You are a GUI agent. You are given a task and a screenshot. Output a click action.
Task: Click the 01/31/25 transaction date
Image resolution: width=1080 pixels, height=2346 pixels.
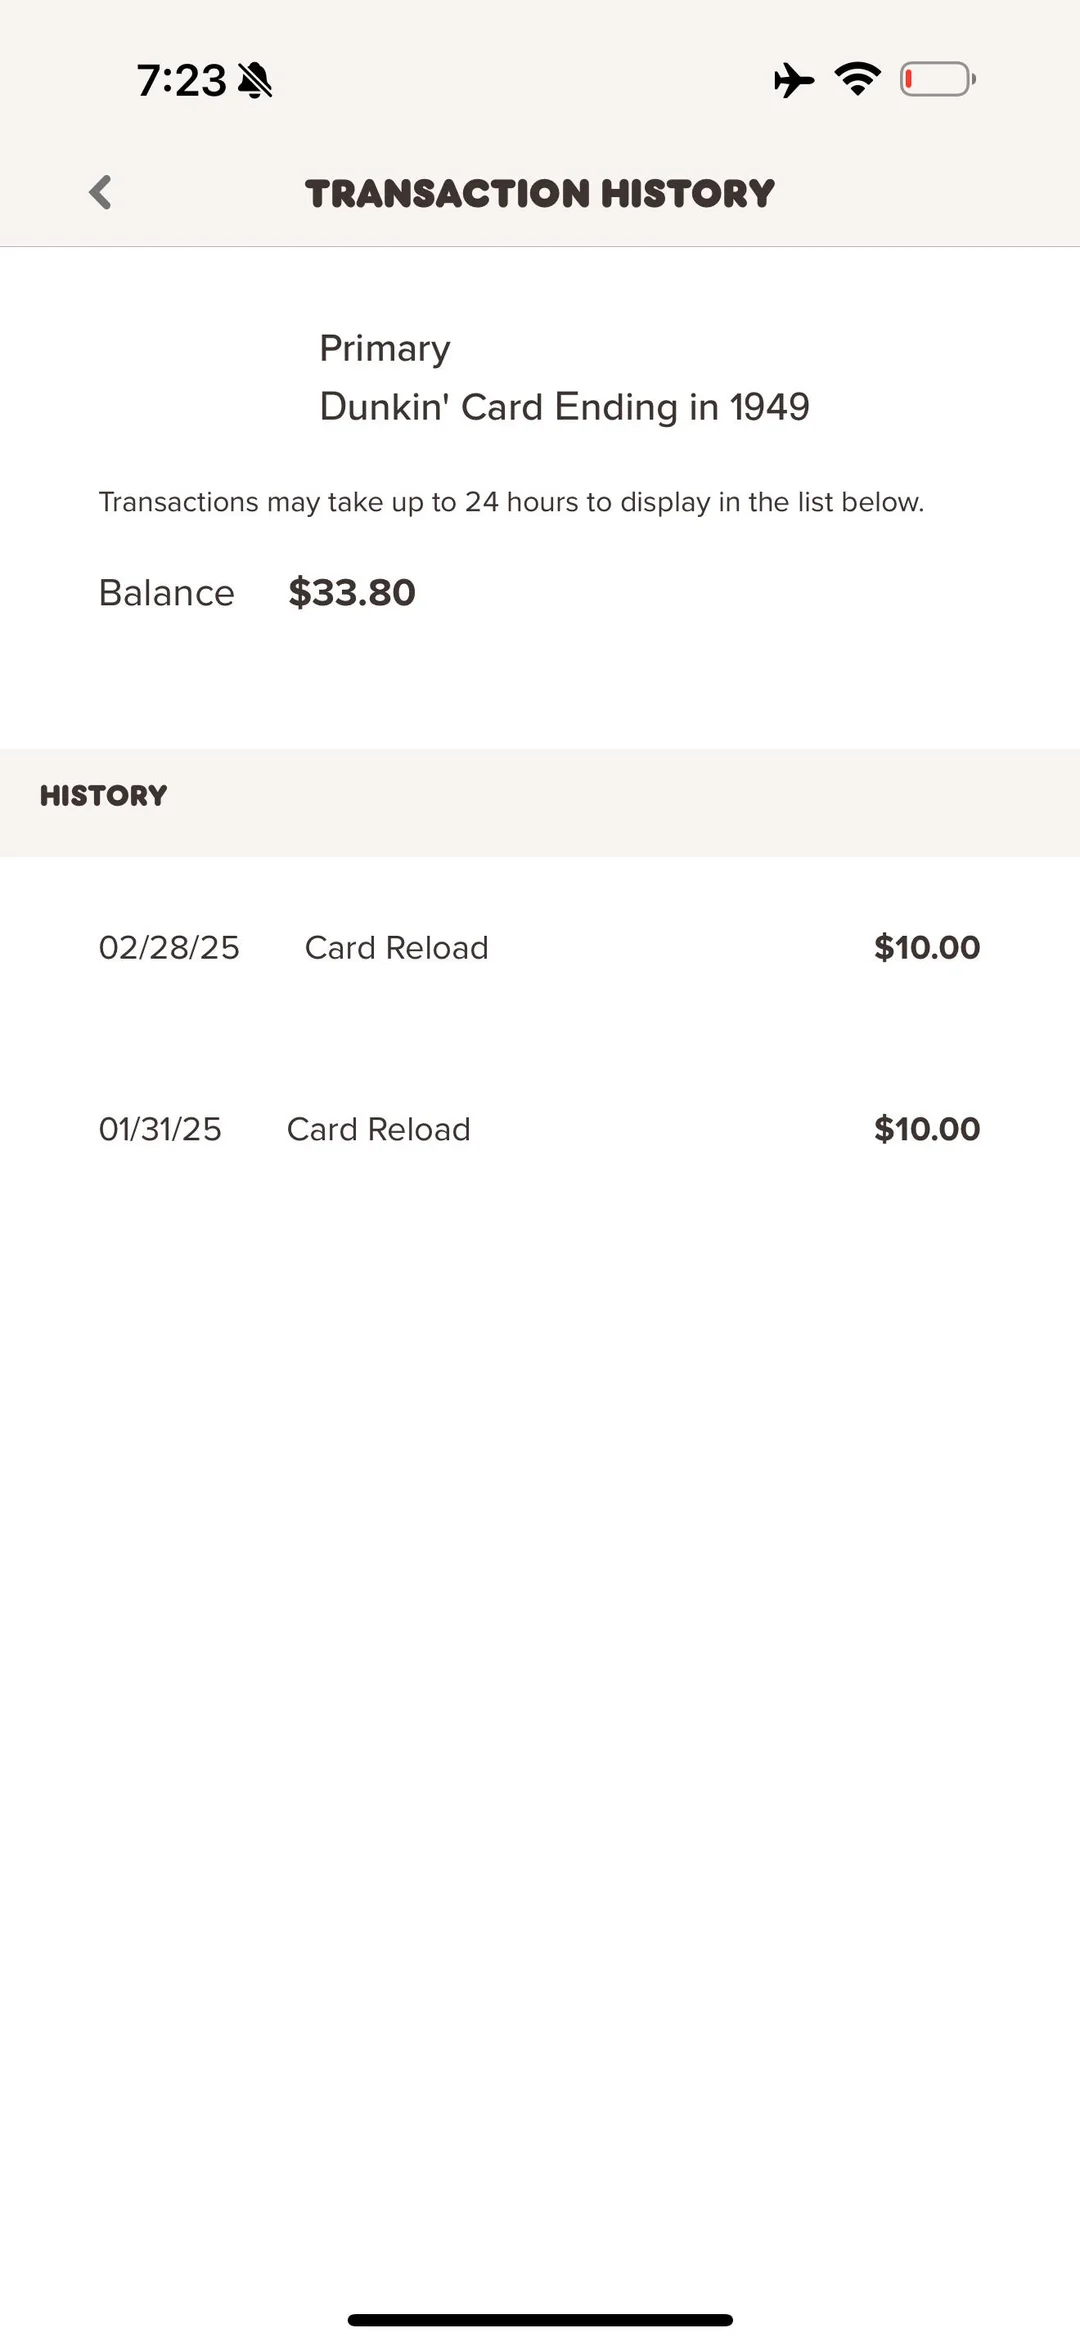160,1129
